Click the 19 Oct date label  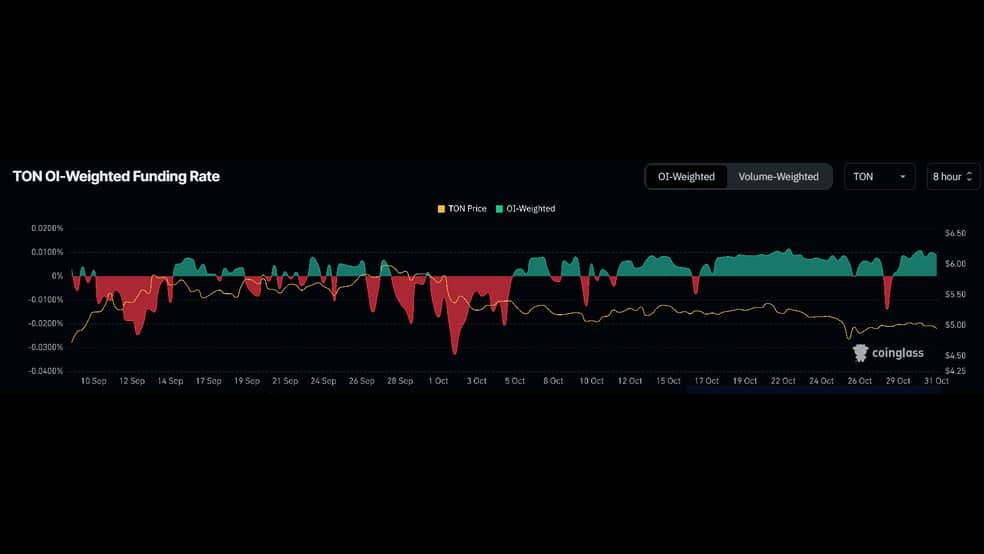pos(745,381)
